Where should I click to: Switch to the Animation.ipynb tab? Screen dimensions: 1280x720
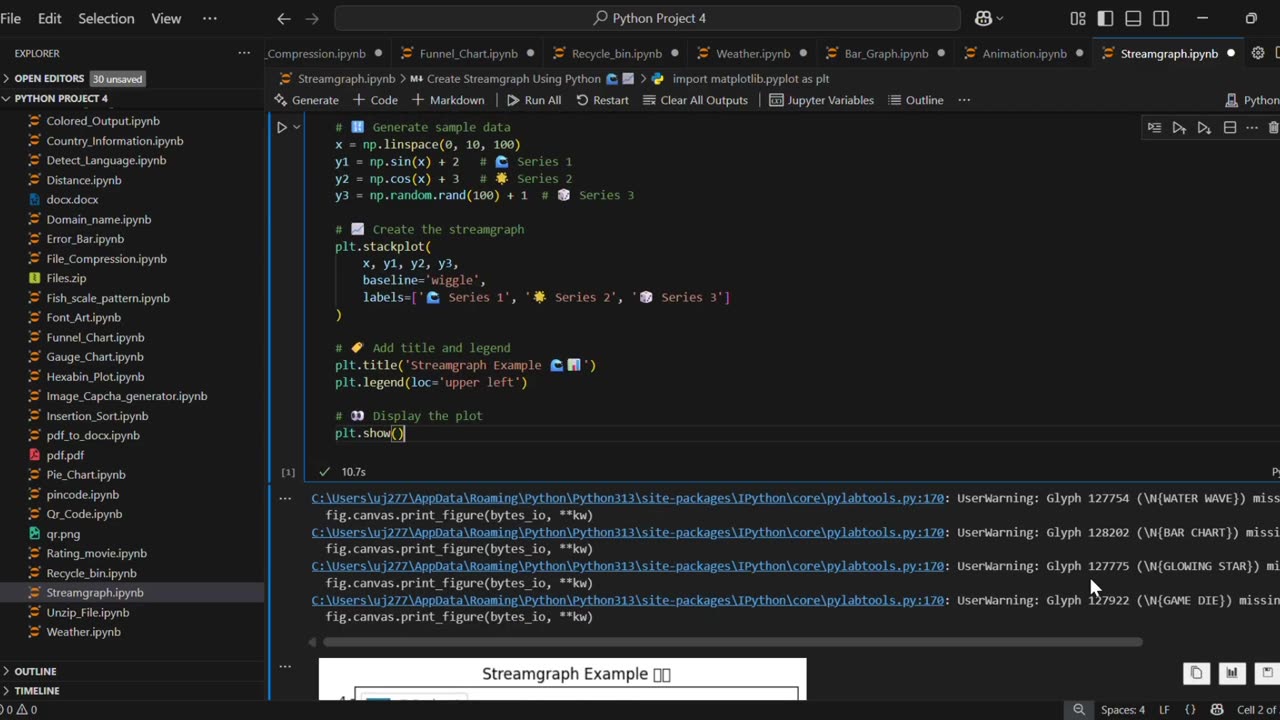tap(1024, 53)
